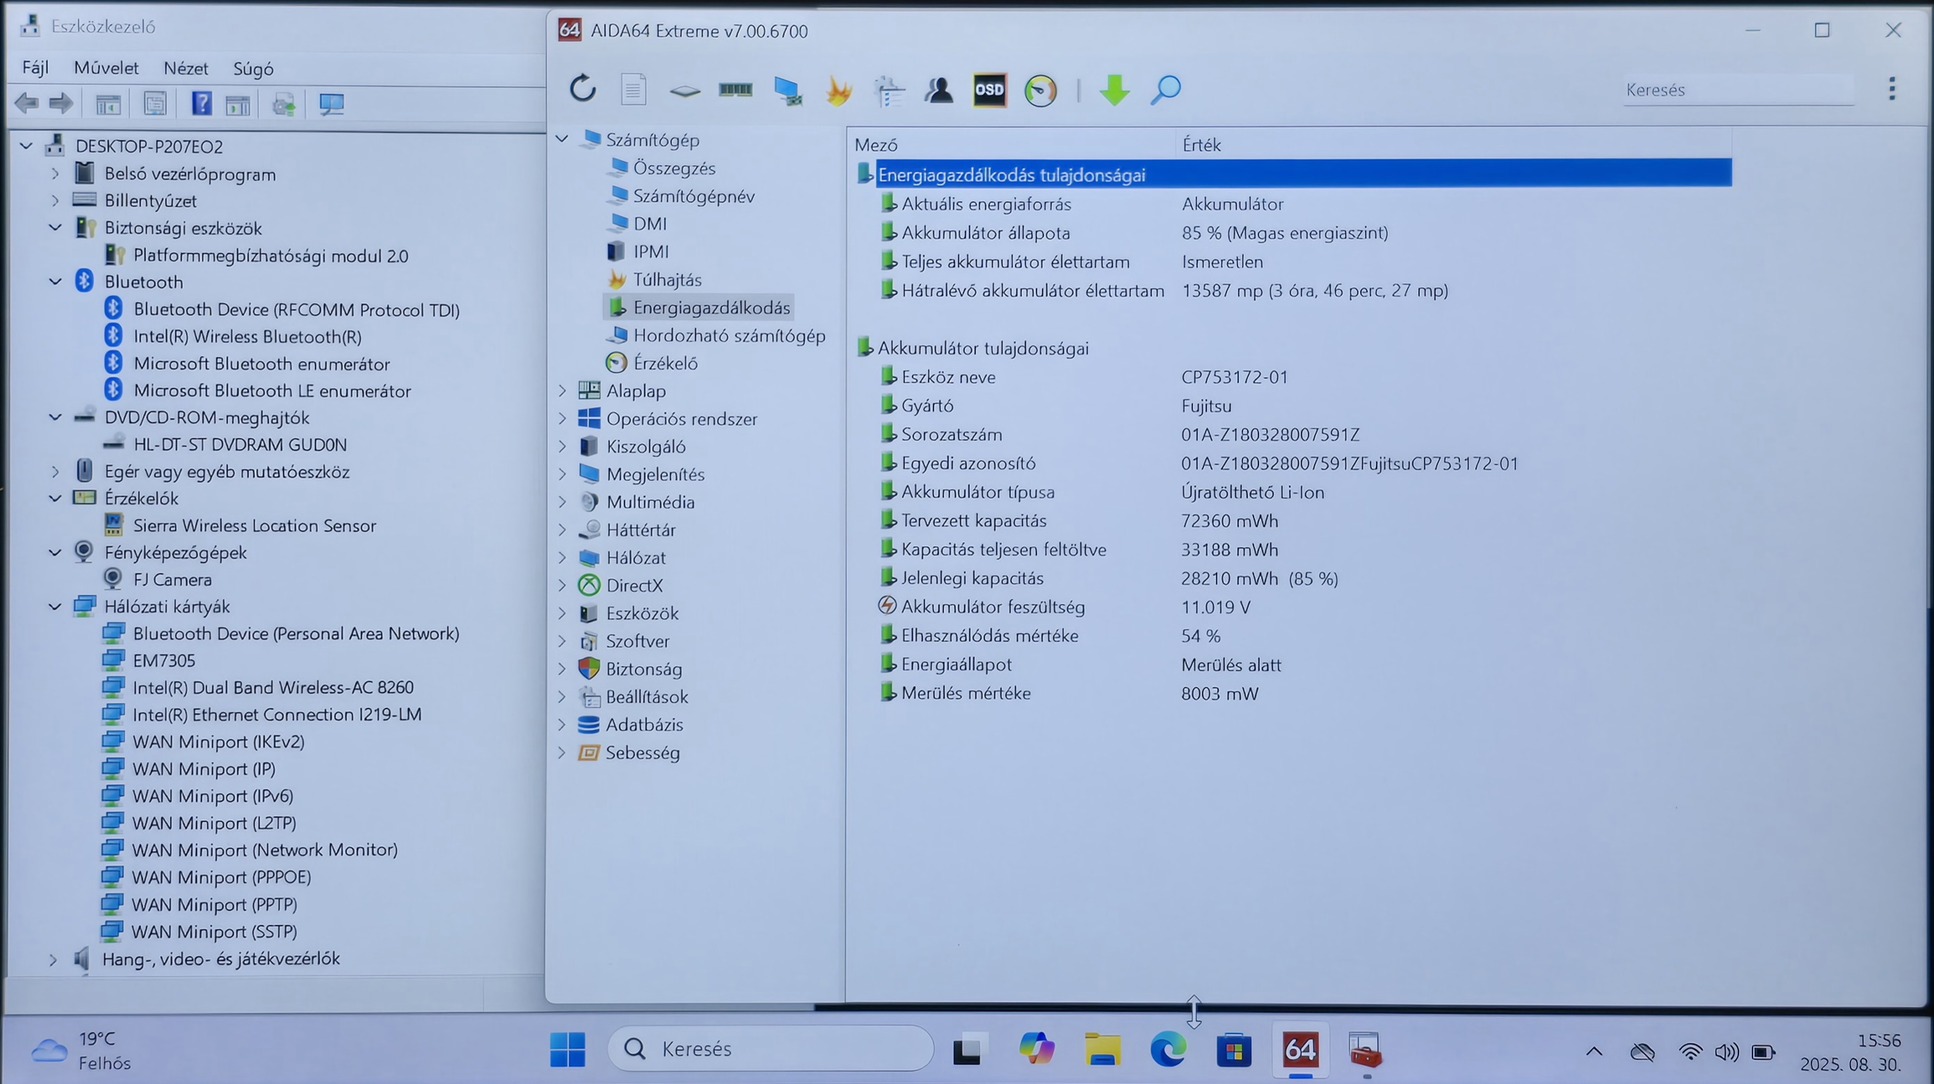
Task: Click the Érték column header
Action: click(x=1201, y=145)
